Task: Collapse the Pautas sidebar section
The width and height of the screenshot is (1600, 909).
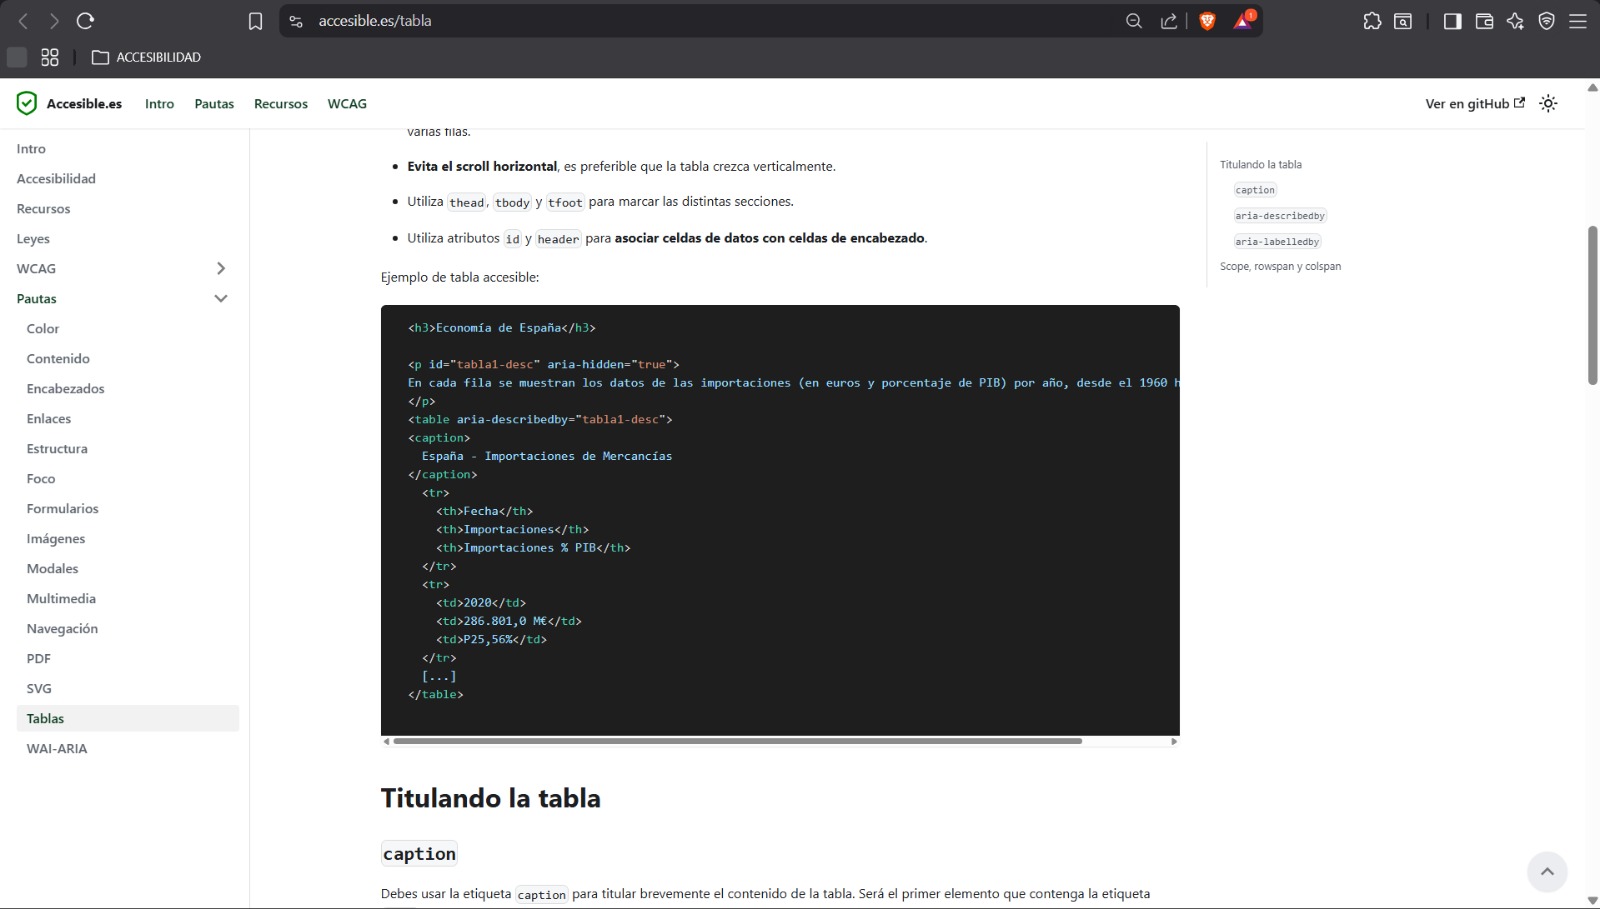Action: (221, 298)
